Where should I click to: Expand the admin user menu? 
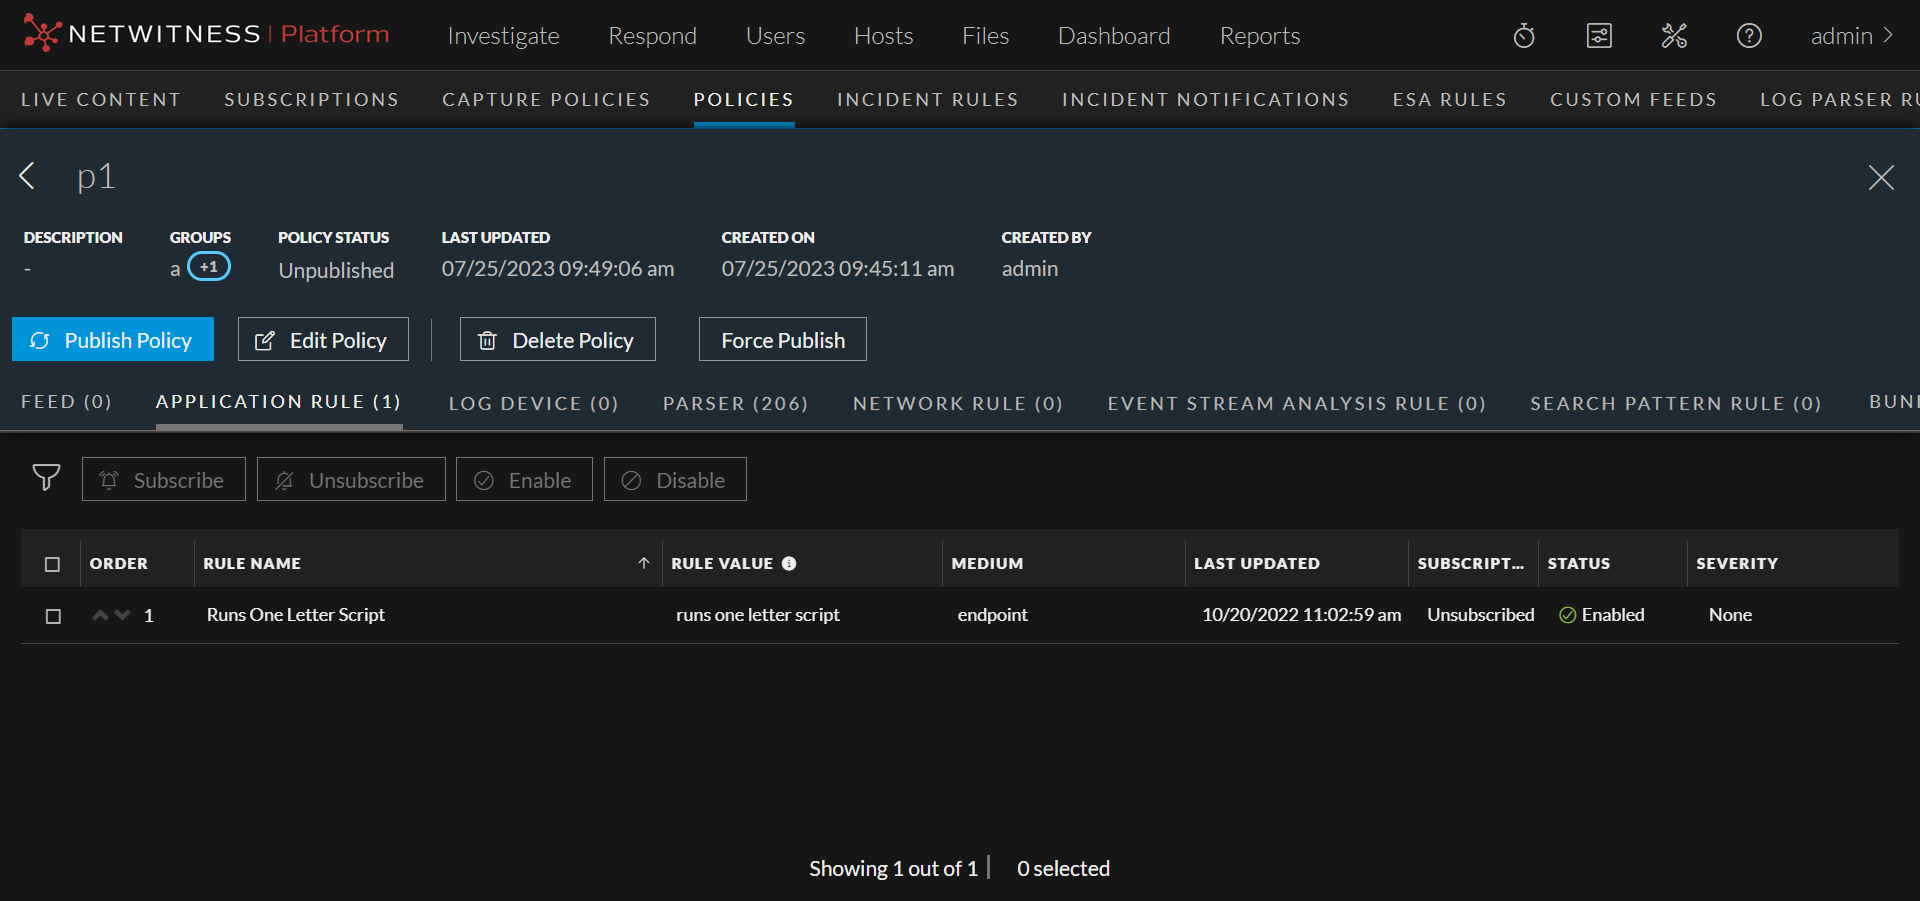[x=1851, y=36]
